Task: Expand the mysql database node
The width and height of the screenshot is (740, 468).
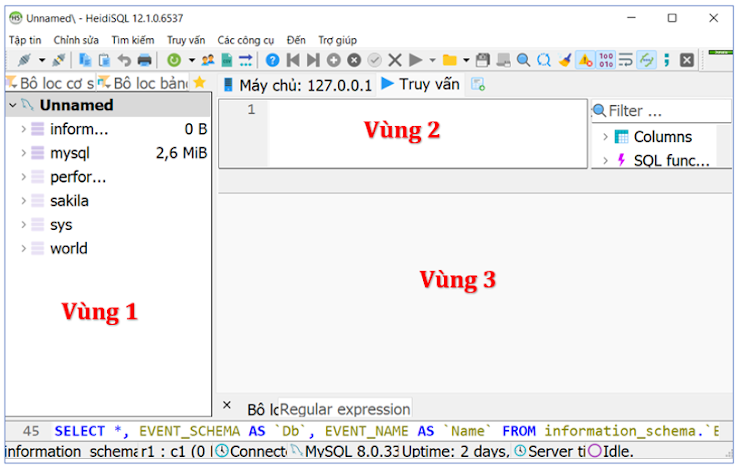Action: 23,153
